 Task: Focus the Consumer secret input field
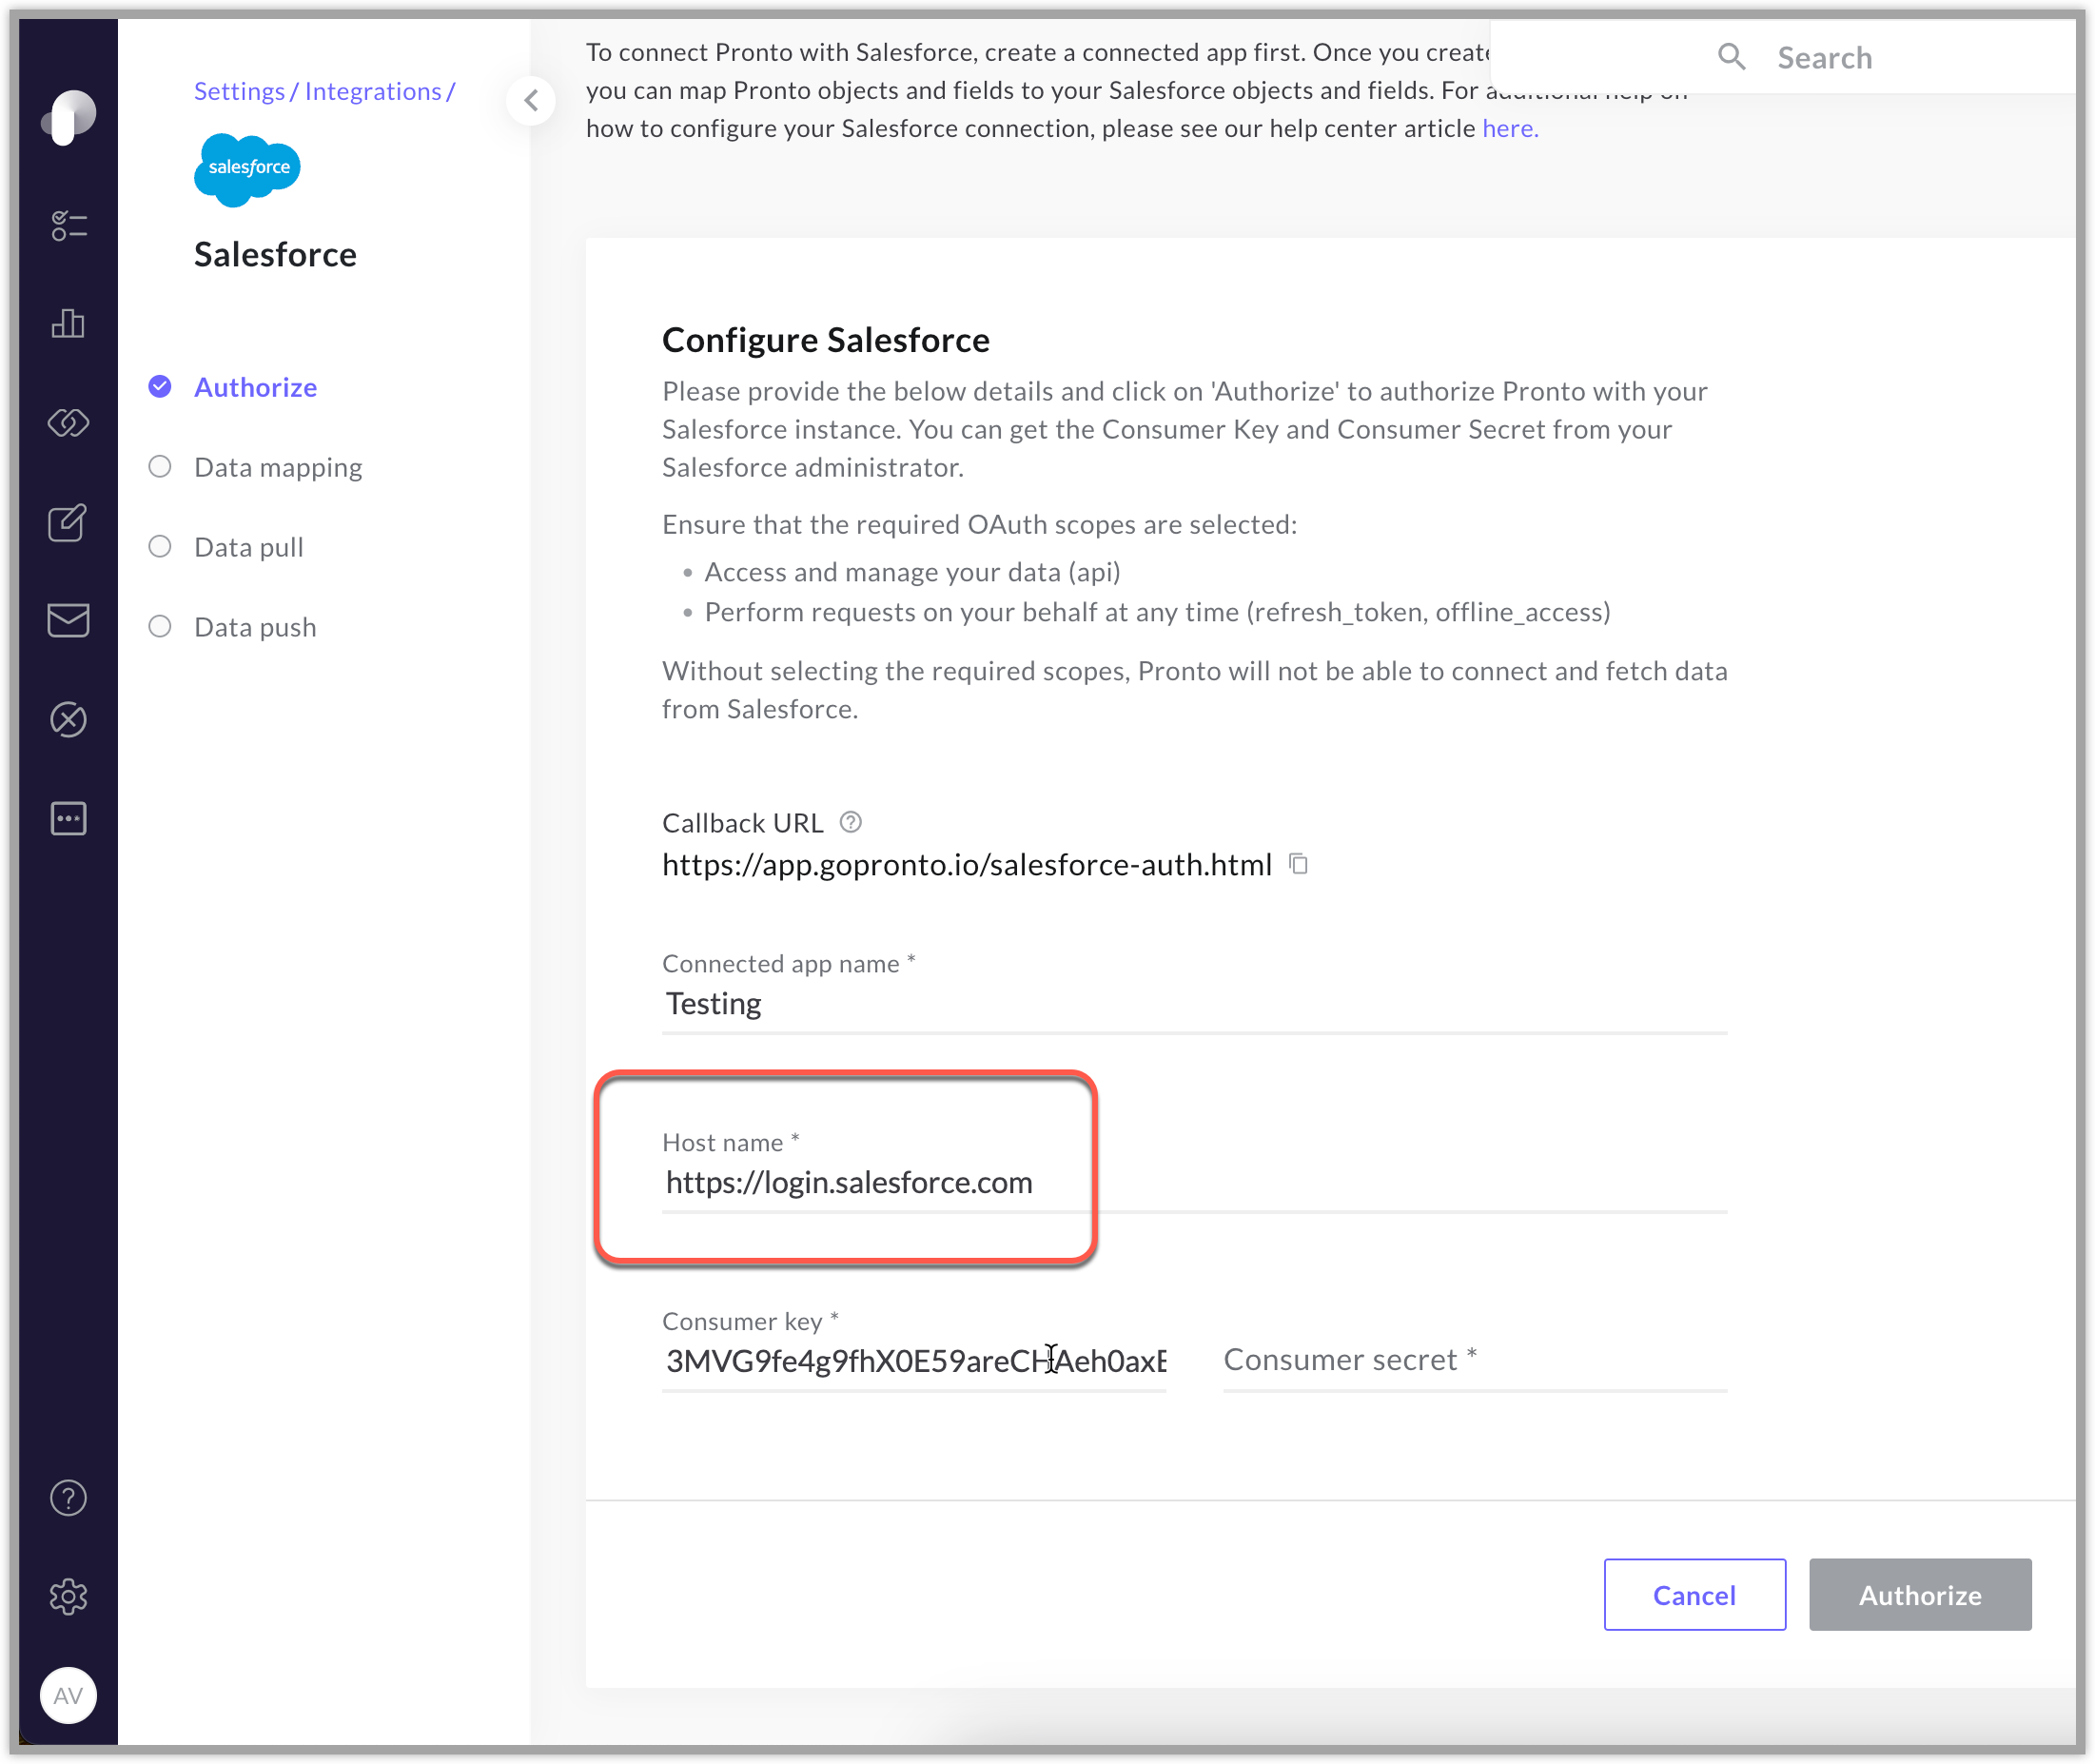1474,1360
